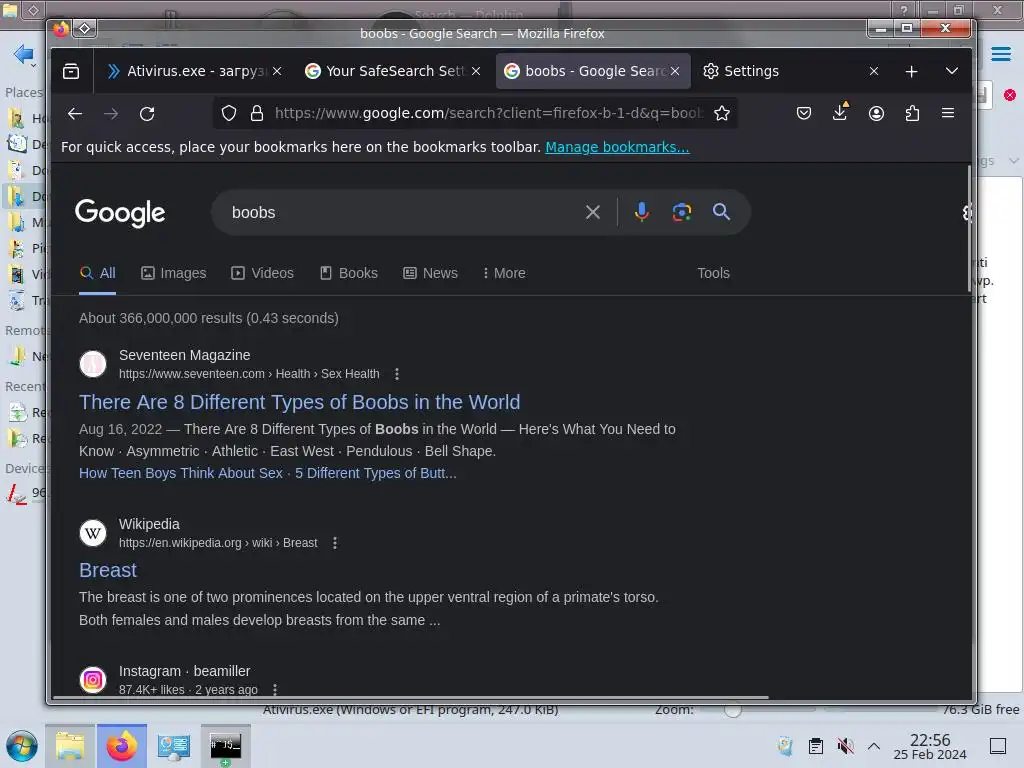Select the Images search tab
The height and width of the screenshot is (768, 1024).
173,274
